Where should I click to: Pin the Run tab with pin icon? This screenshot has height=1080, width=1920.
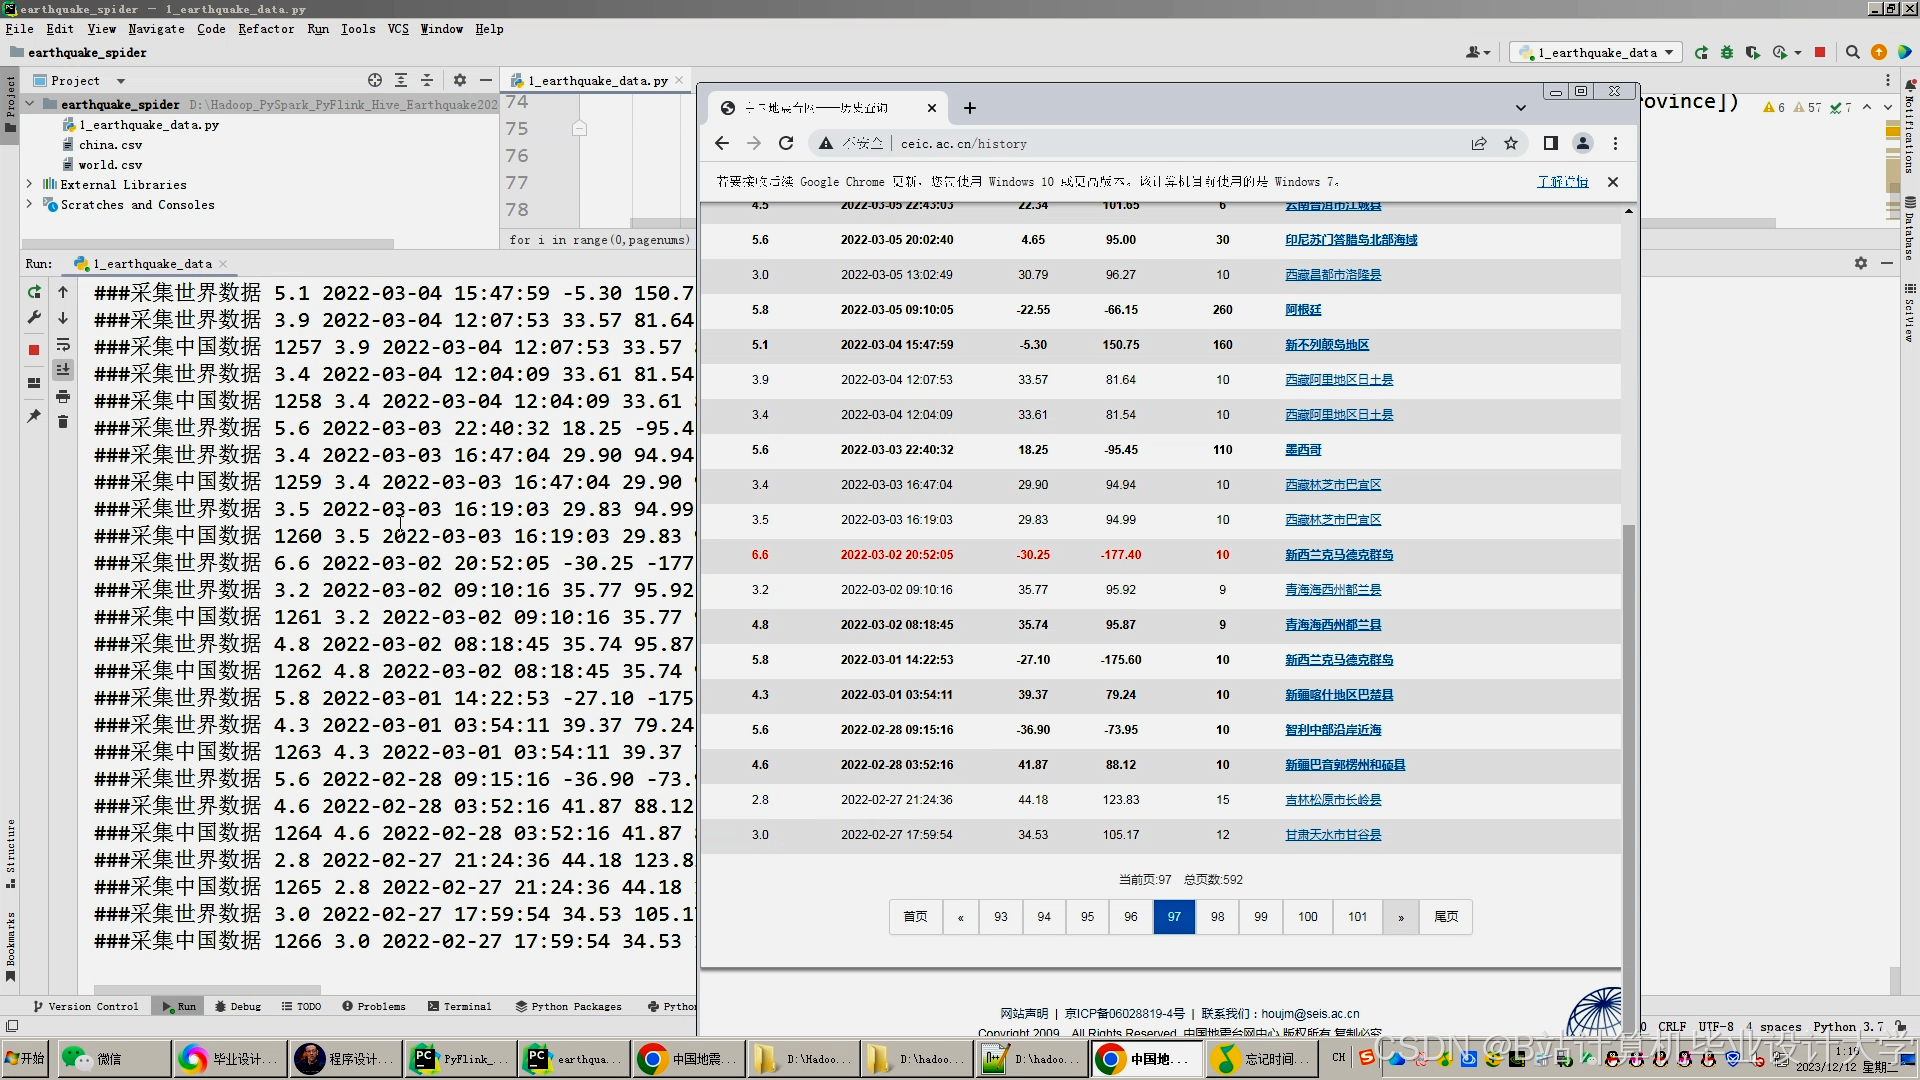(34, 416)
